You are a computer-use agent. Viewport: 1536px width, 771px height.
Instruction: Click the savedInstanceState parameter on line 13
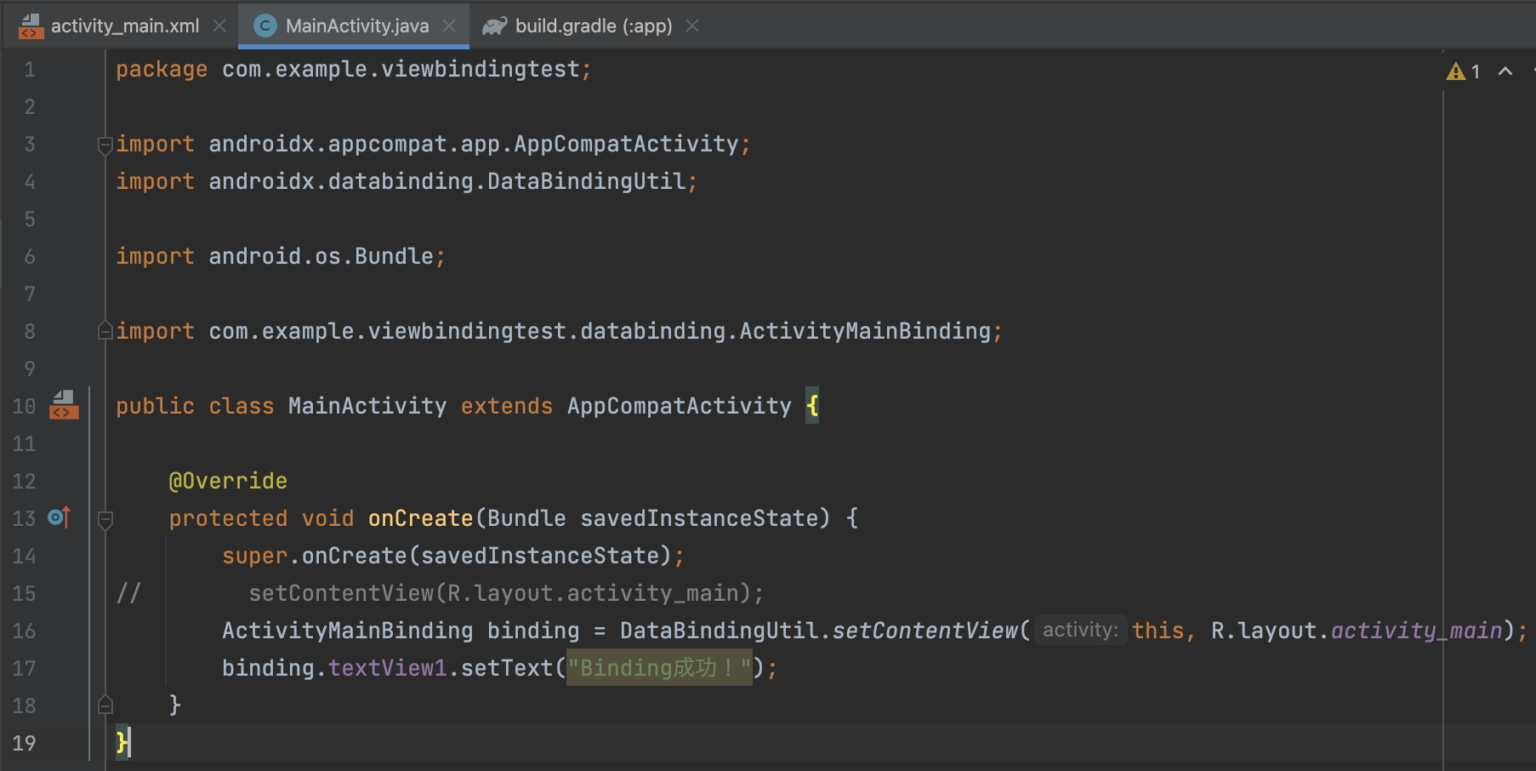[699, 518]
